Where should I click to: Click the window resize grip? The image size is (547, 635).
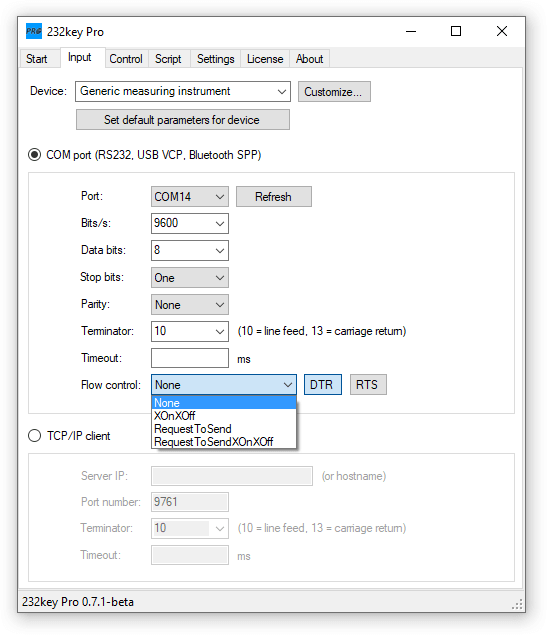pyautogui.click(x=517, y=604)
